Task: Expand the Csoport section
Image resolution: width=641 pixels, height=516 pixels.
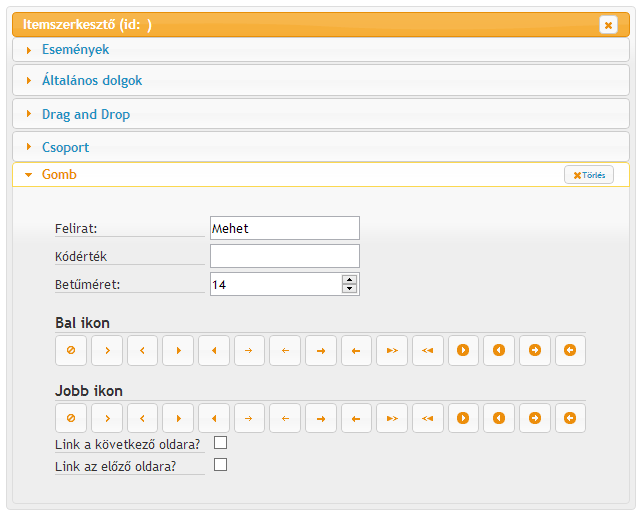Action: (x=321, y=147)
